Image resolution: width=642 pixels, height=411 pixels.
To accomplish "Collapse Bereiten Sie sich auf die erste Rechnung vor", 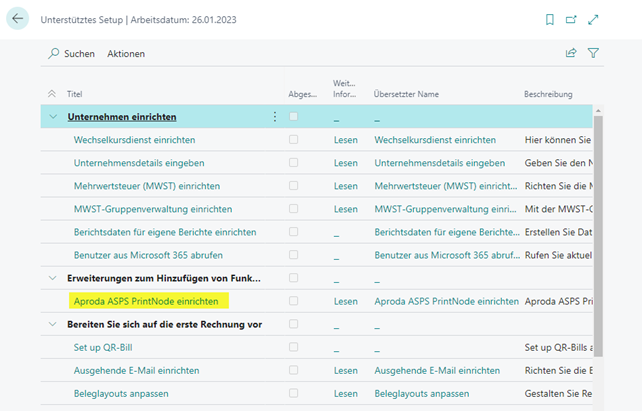I will (53, 324).
